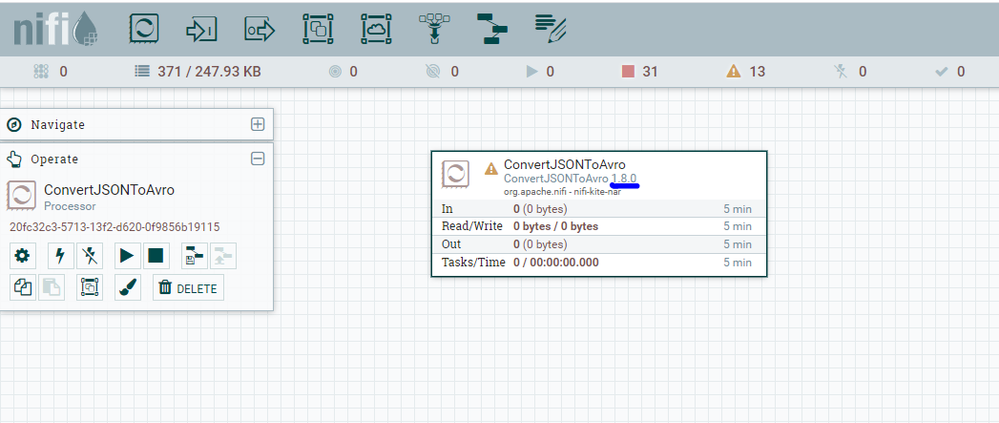This screenshot has height=423, width=999.
Task: Click the Input Port toolbar icon
Action: coord(202,29)
